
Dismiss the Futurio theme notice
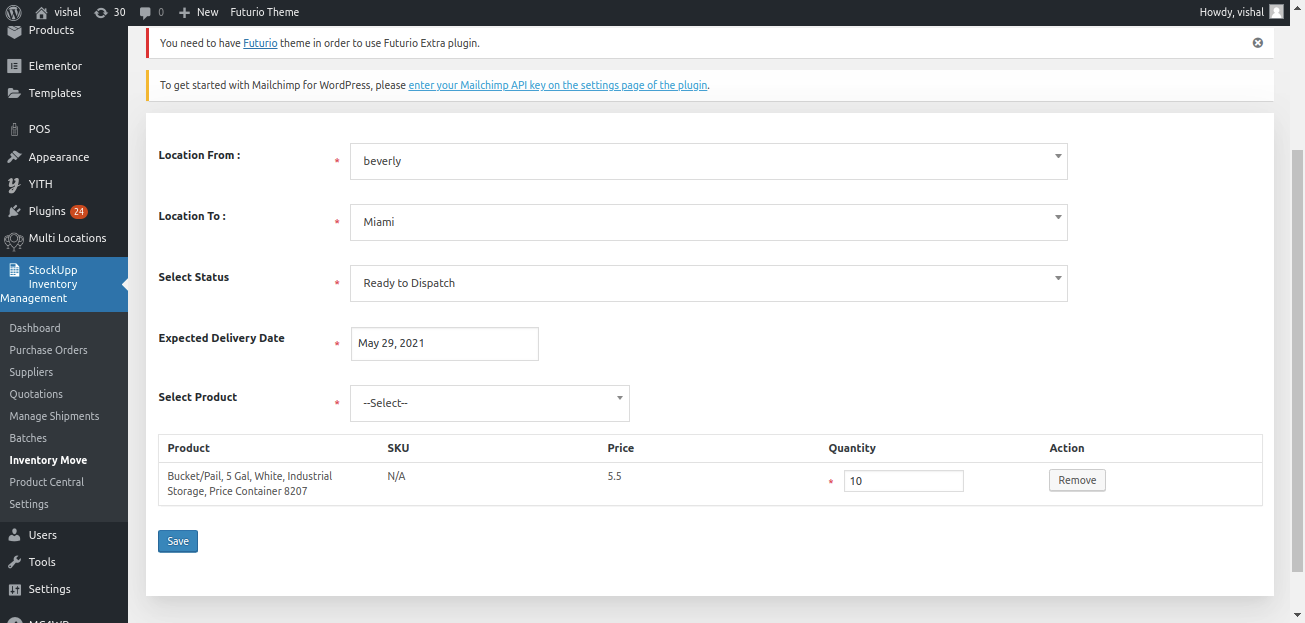[x=1257, y=43]
